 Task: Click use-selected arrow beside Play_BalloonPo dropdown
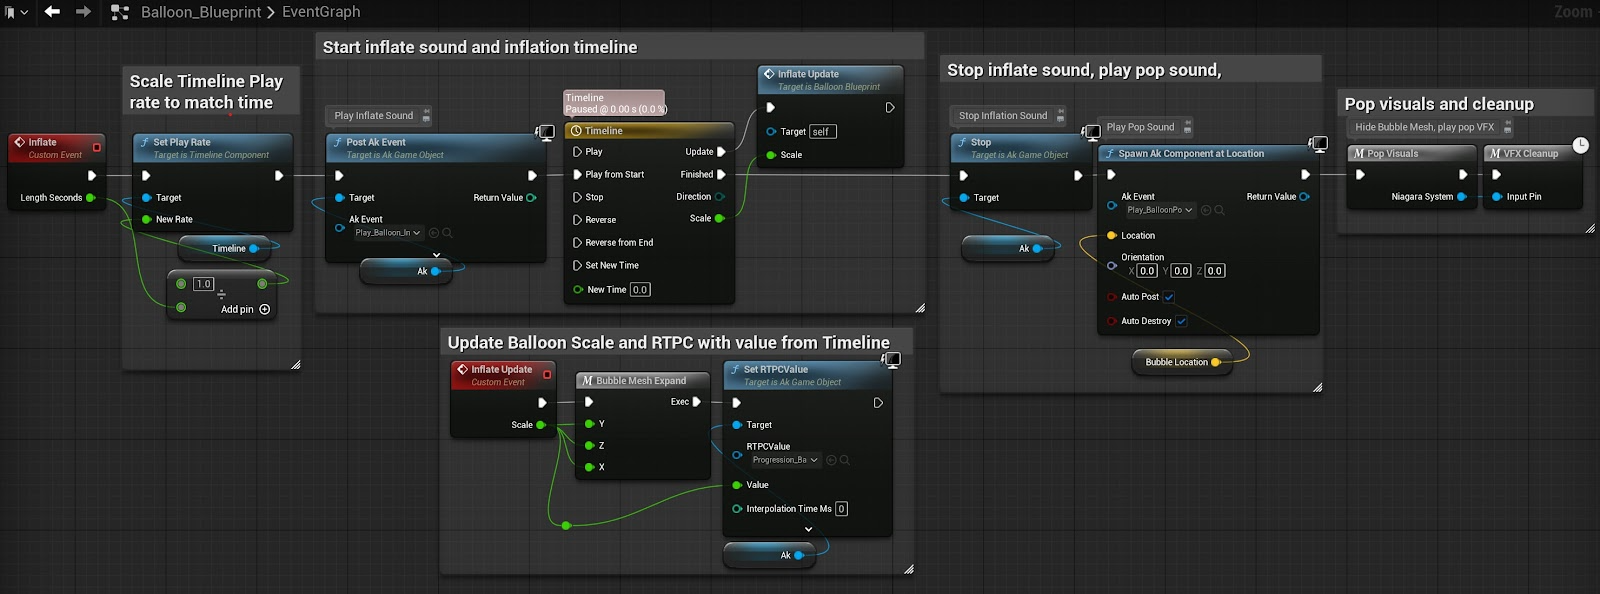point(1206,210)
